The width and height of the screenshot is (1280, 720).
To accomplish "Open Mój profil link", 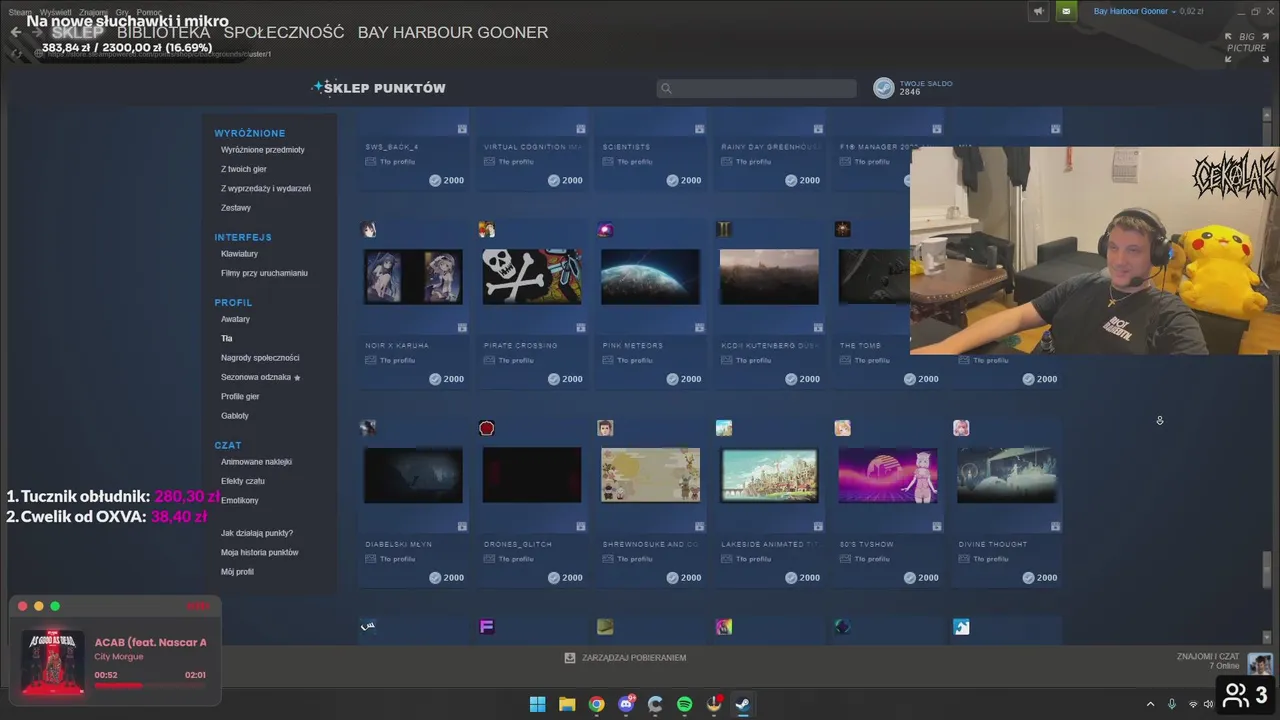I will pyautogui.click(x=238, y=572).
